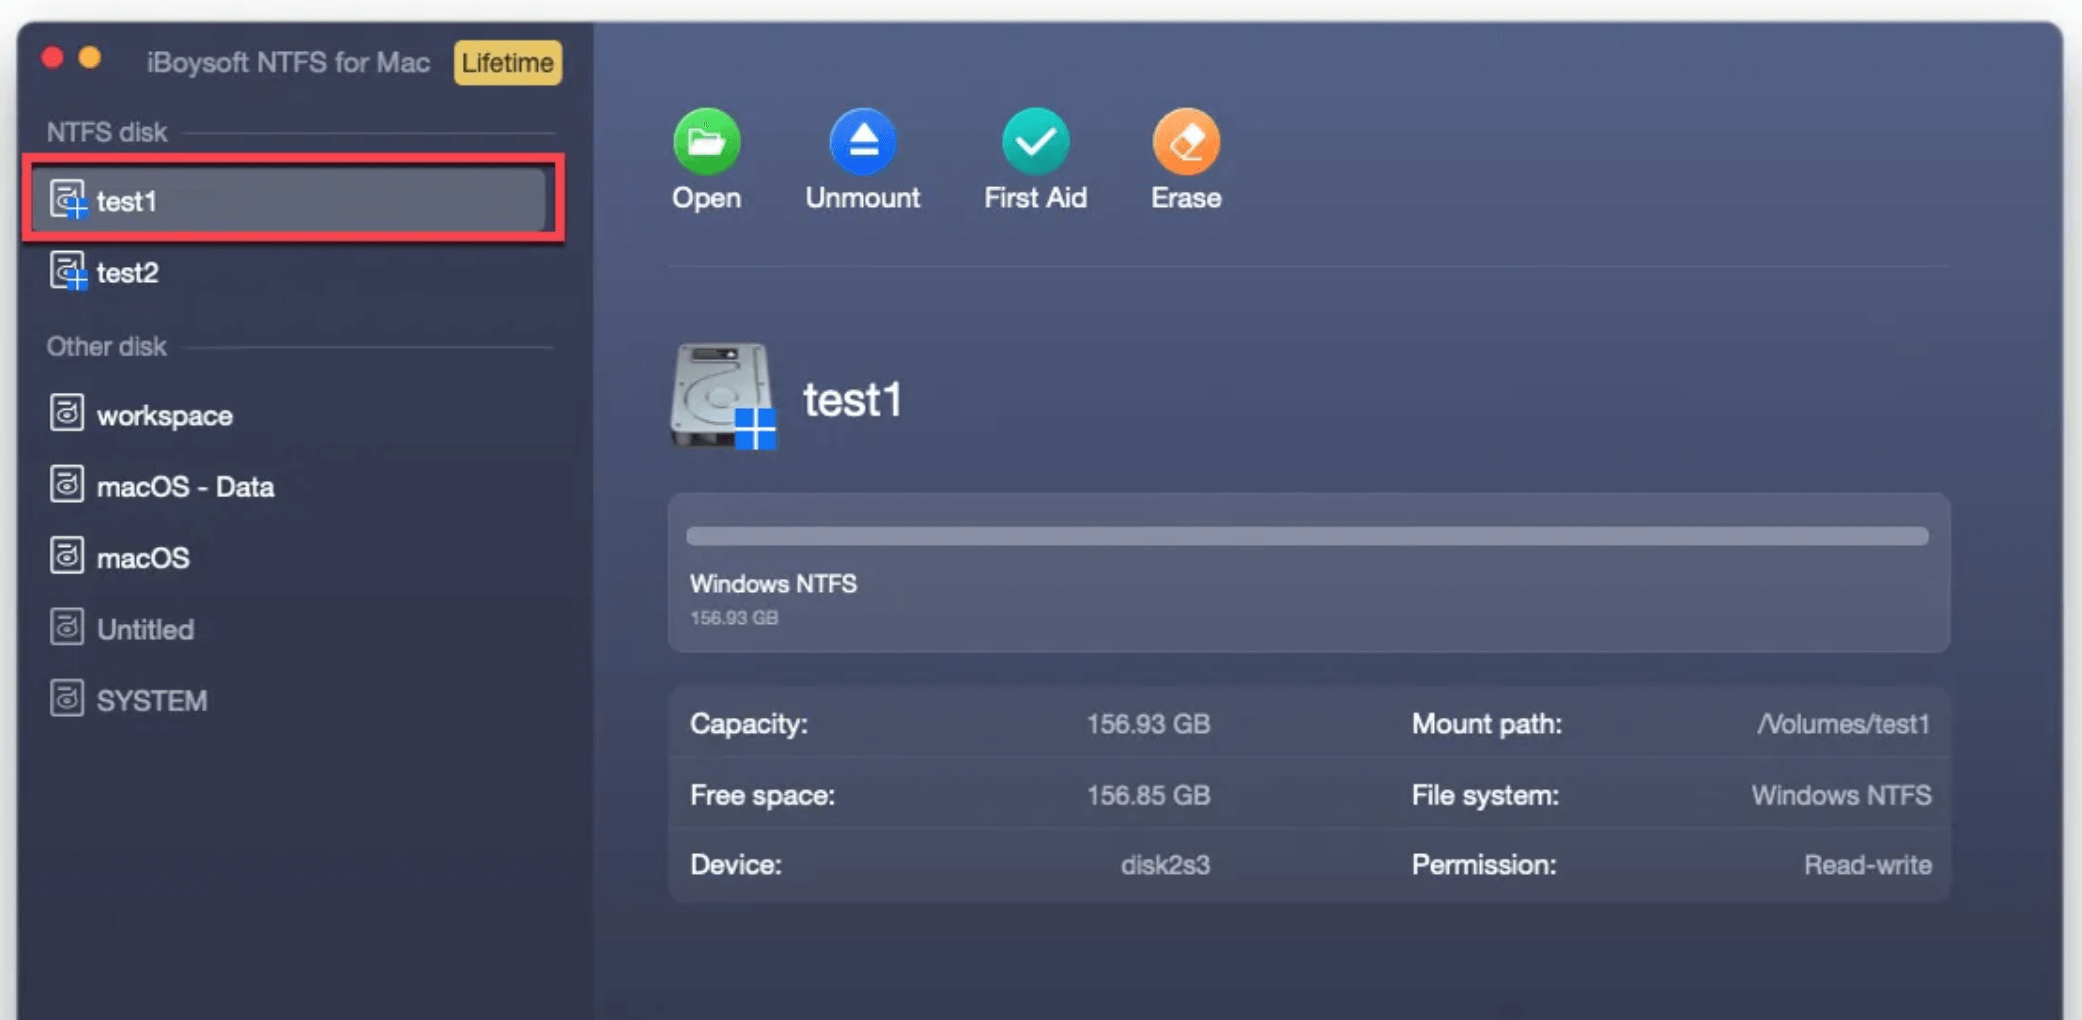This screenshot has height=1020, width=2082.
Task: Click the NTFS disk section header
Action: pyautogui.click(x=106, y=131)
